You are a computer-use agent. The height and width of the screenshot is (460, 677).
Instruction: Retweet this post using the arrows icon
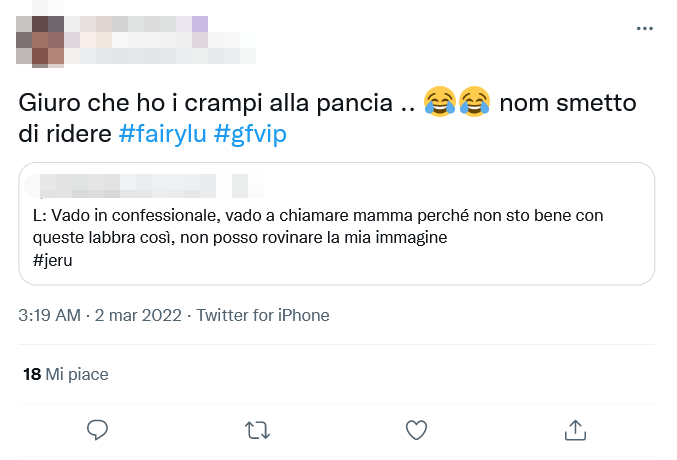click(257, 429)
